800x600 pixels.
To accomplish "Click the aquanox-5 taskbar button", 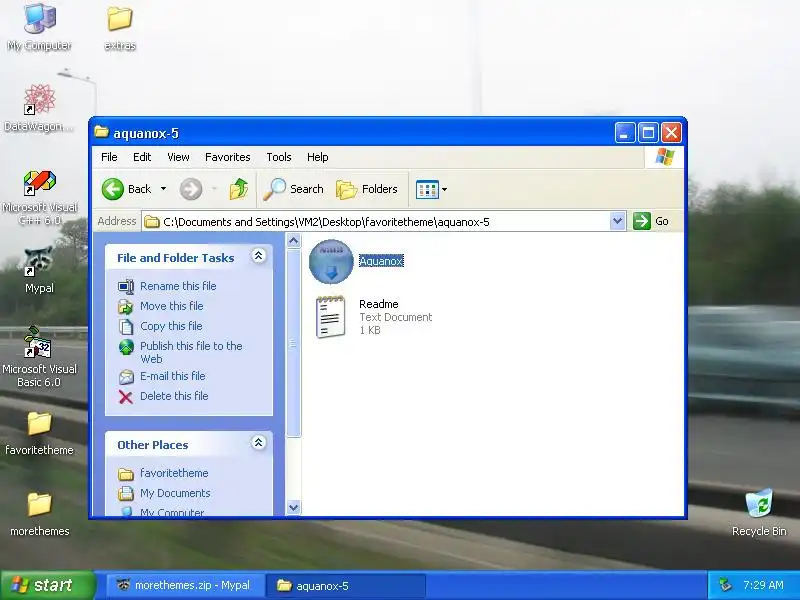I will [345, 585].
